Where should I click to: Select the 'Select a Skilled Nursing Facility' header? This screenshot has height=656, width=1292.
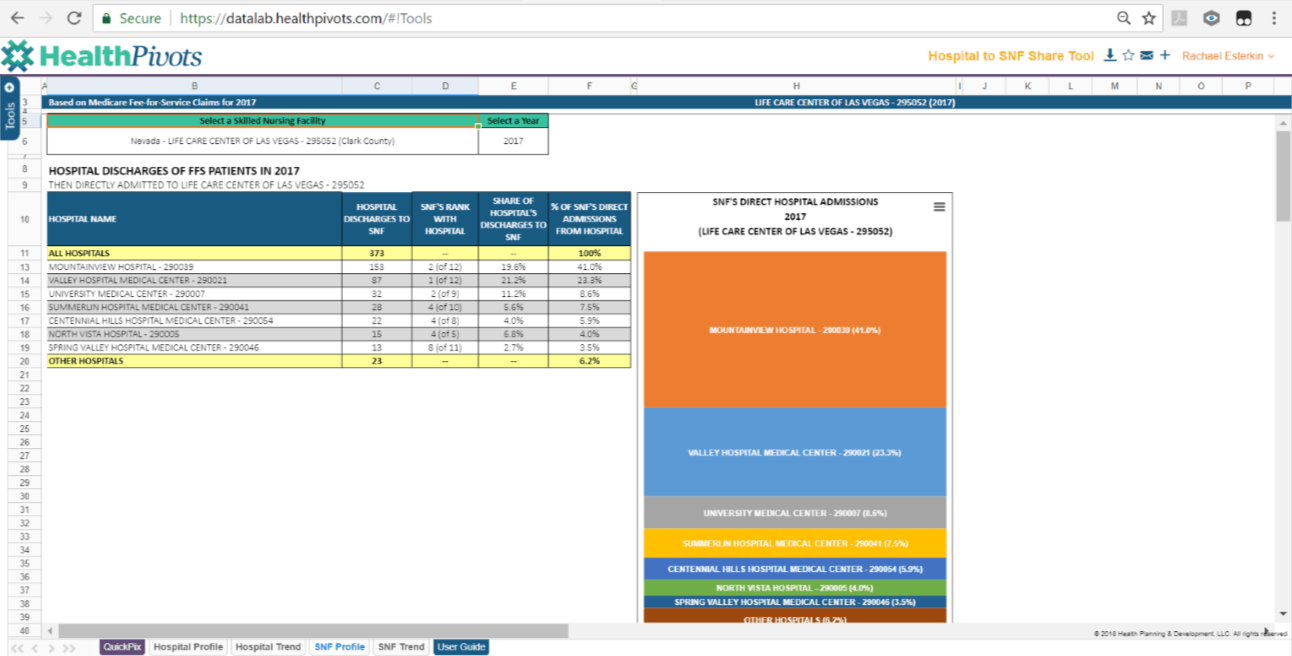(x=262, y=121)
